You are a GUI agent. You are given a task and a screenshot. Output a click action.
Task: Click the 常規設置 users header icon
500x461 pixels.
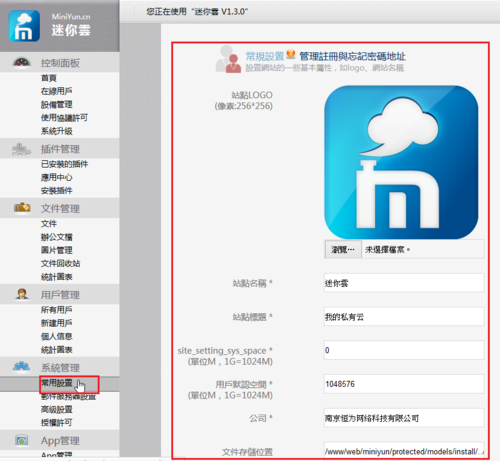point(228,59)
